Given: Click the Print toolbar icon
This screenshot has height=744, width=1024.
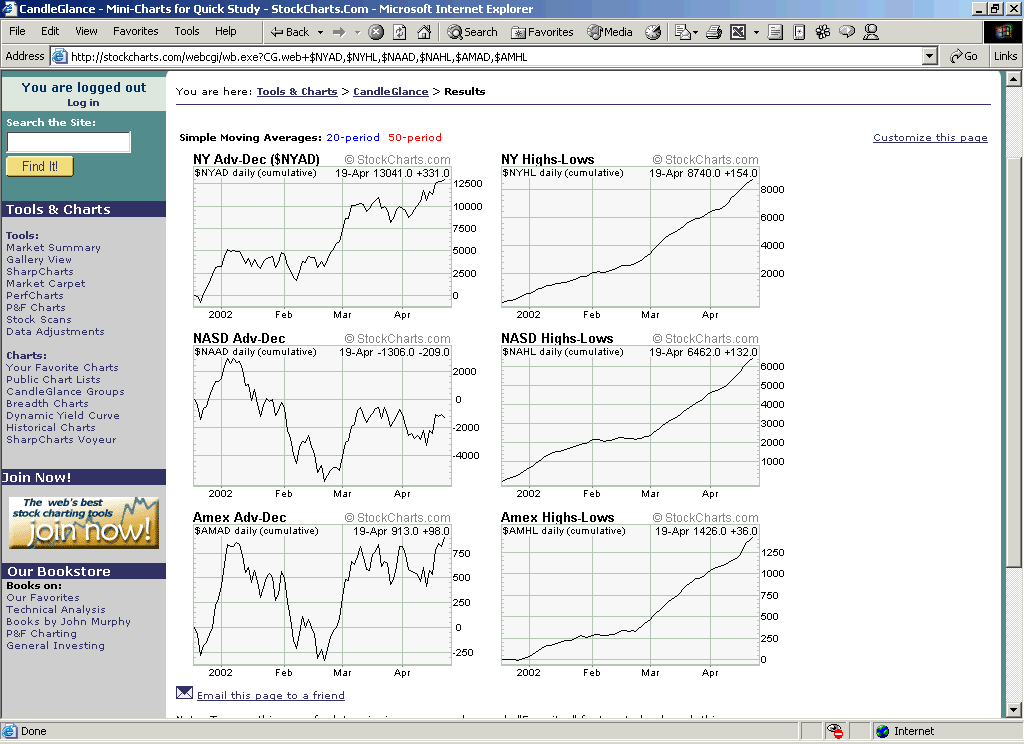Looking at the screenshot, I should coord(714,32).
